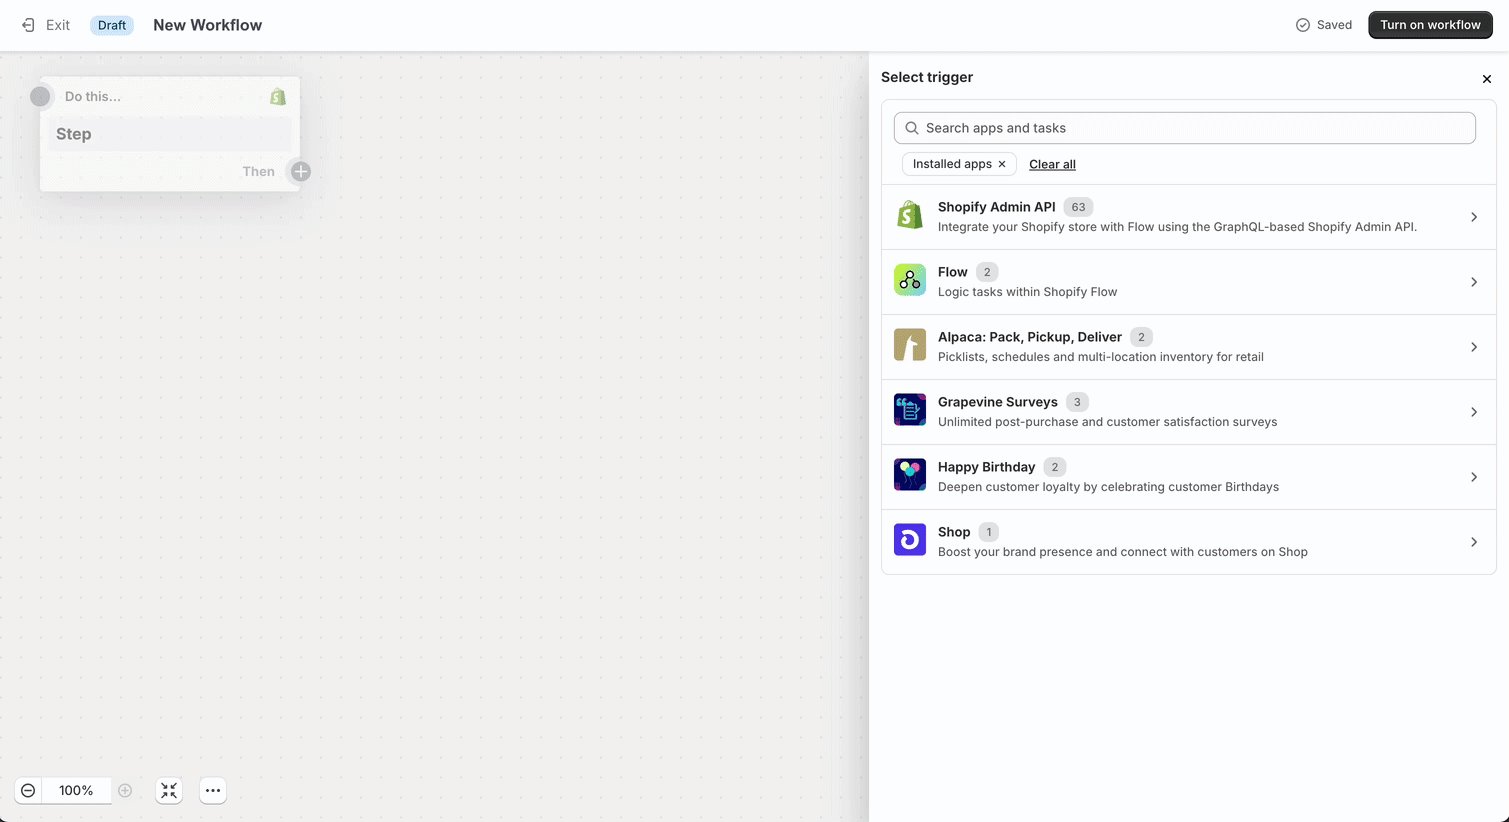This screenshot has width=1509, height=822.
Task: Click the 63 count badge
Action: point(1078,207)
